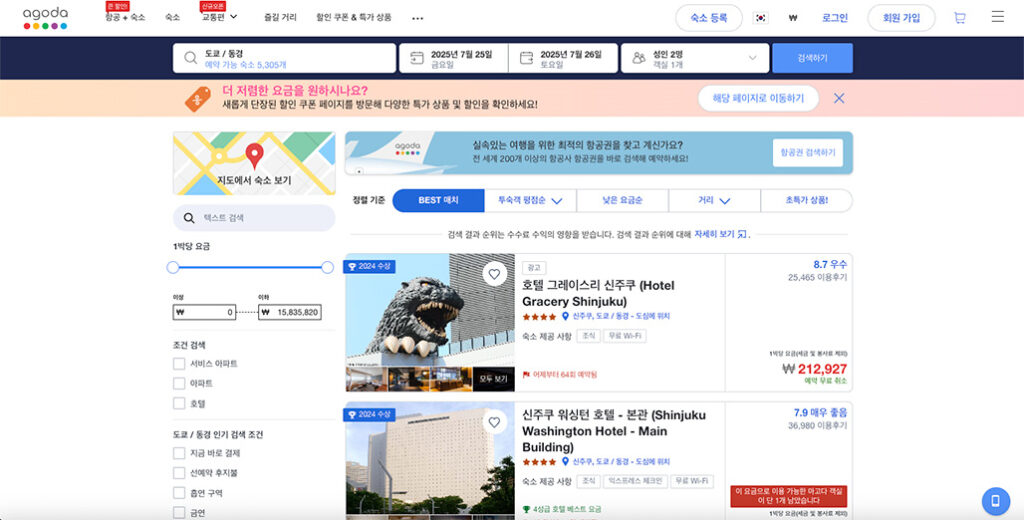This screenshot has width=1024, height=520.
Task: Click the orange coupon tag icon
Action: [197, 99]
